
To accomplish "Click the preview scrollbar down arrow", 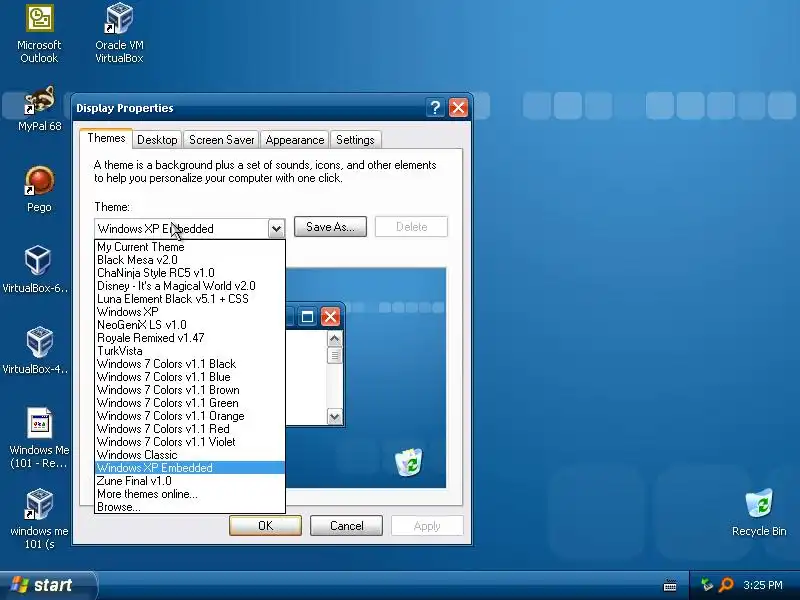I will [335, 417].
